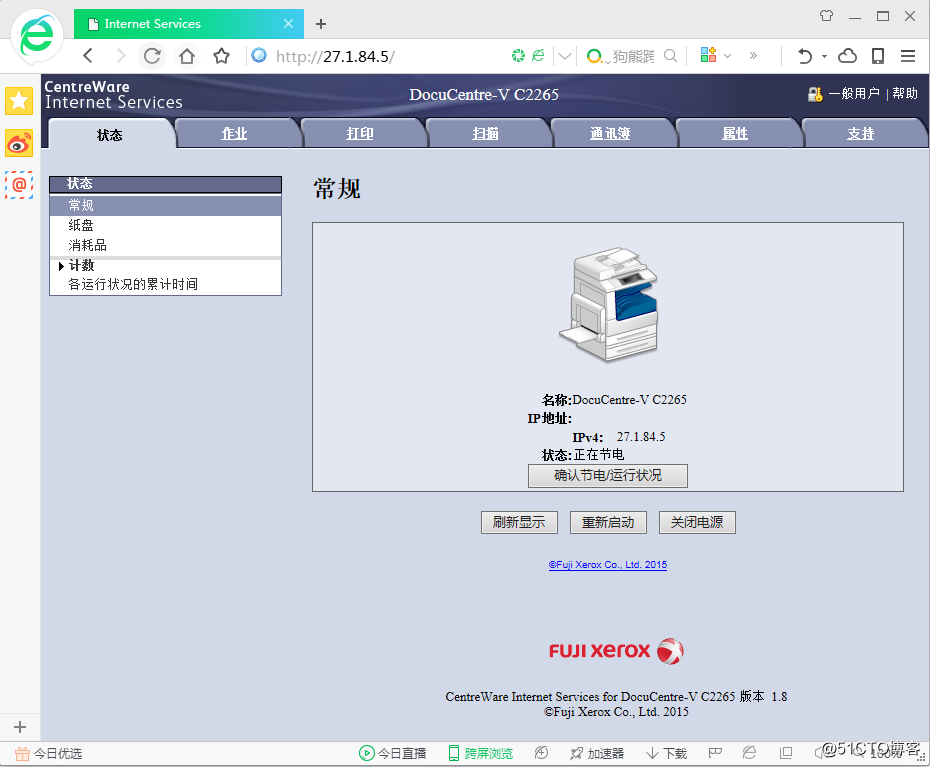930x767 pixels.
Task: Open the ©Fuji Xerox Co., Ltd. 2015 link
Action: [x=608, y=565]
